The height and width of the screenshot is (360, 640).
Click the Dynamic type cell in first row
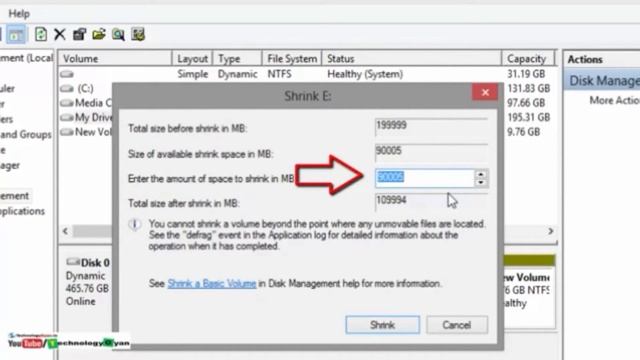point(237,74)
